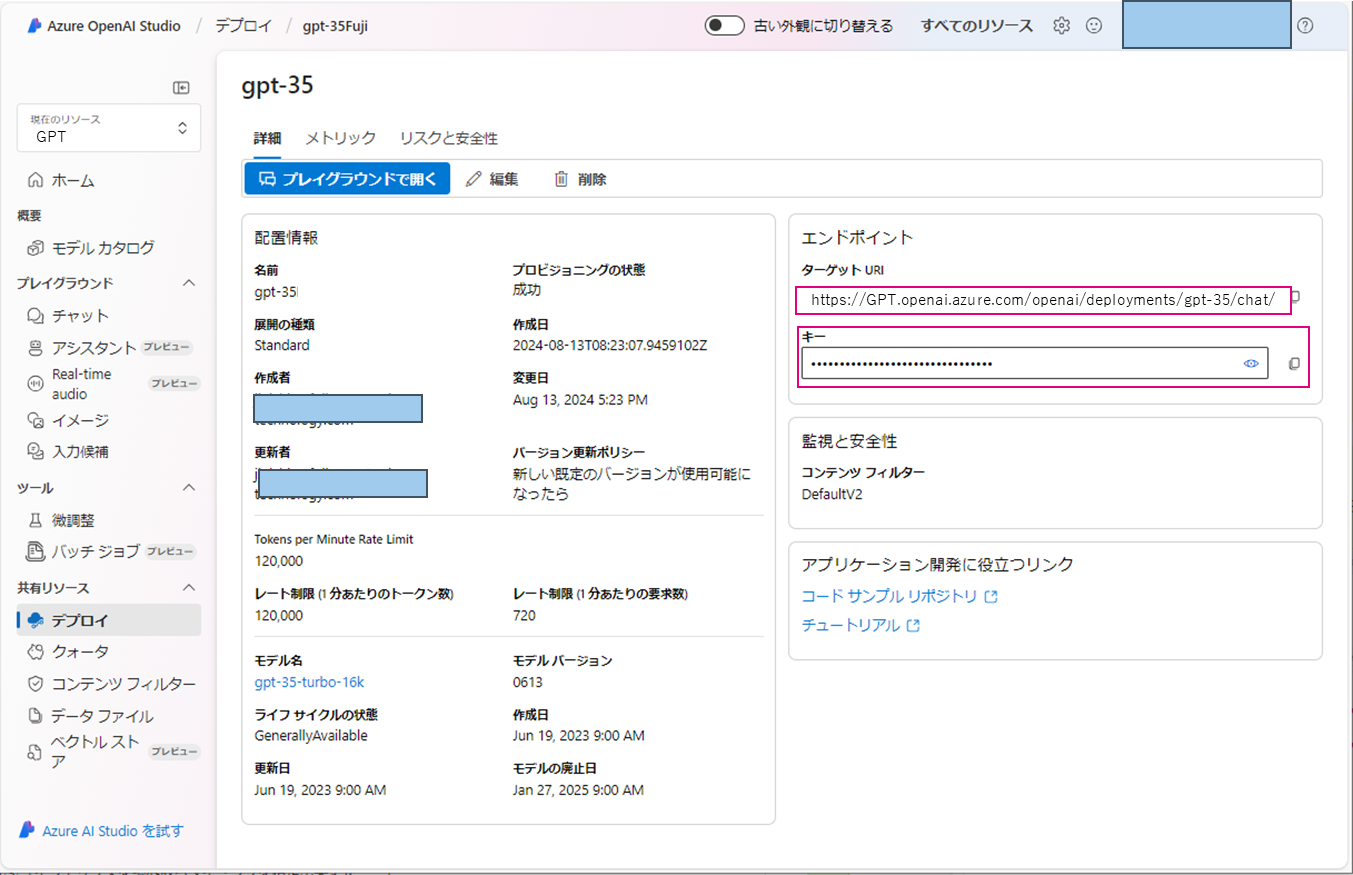Screen dimensions: 1353x875
Task: Switch to the 詳細 tab
Action: coord(267,138)
